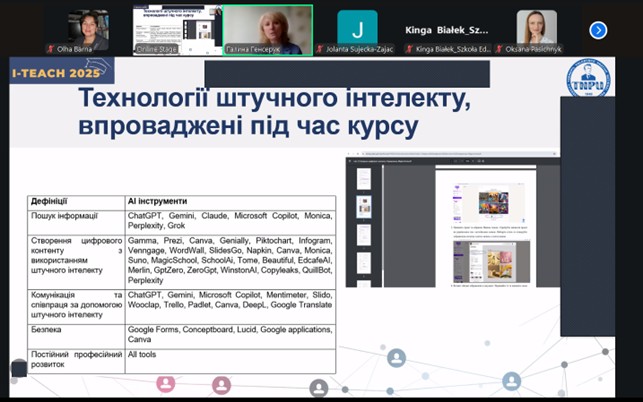
Task: Click the teal J avatar tile
Action: coord(357,28)
